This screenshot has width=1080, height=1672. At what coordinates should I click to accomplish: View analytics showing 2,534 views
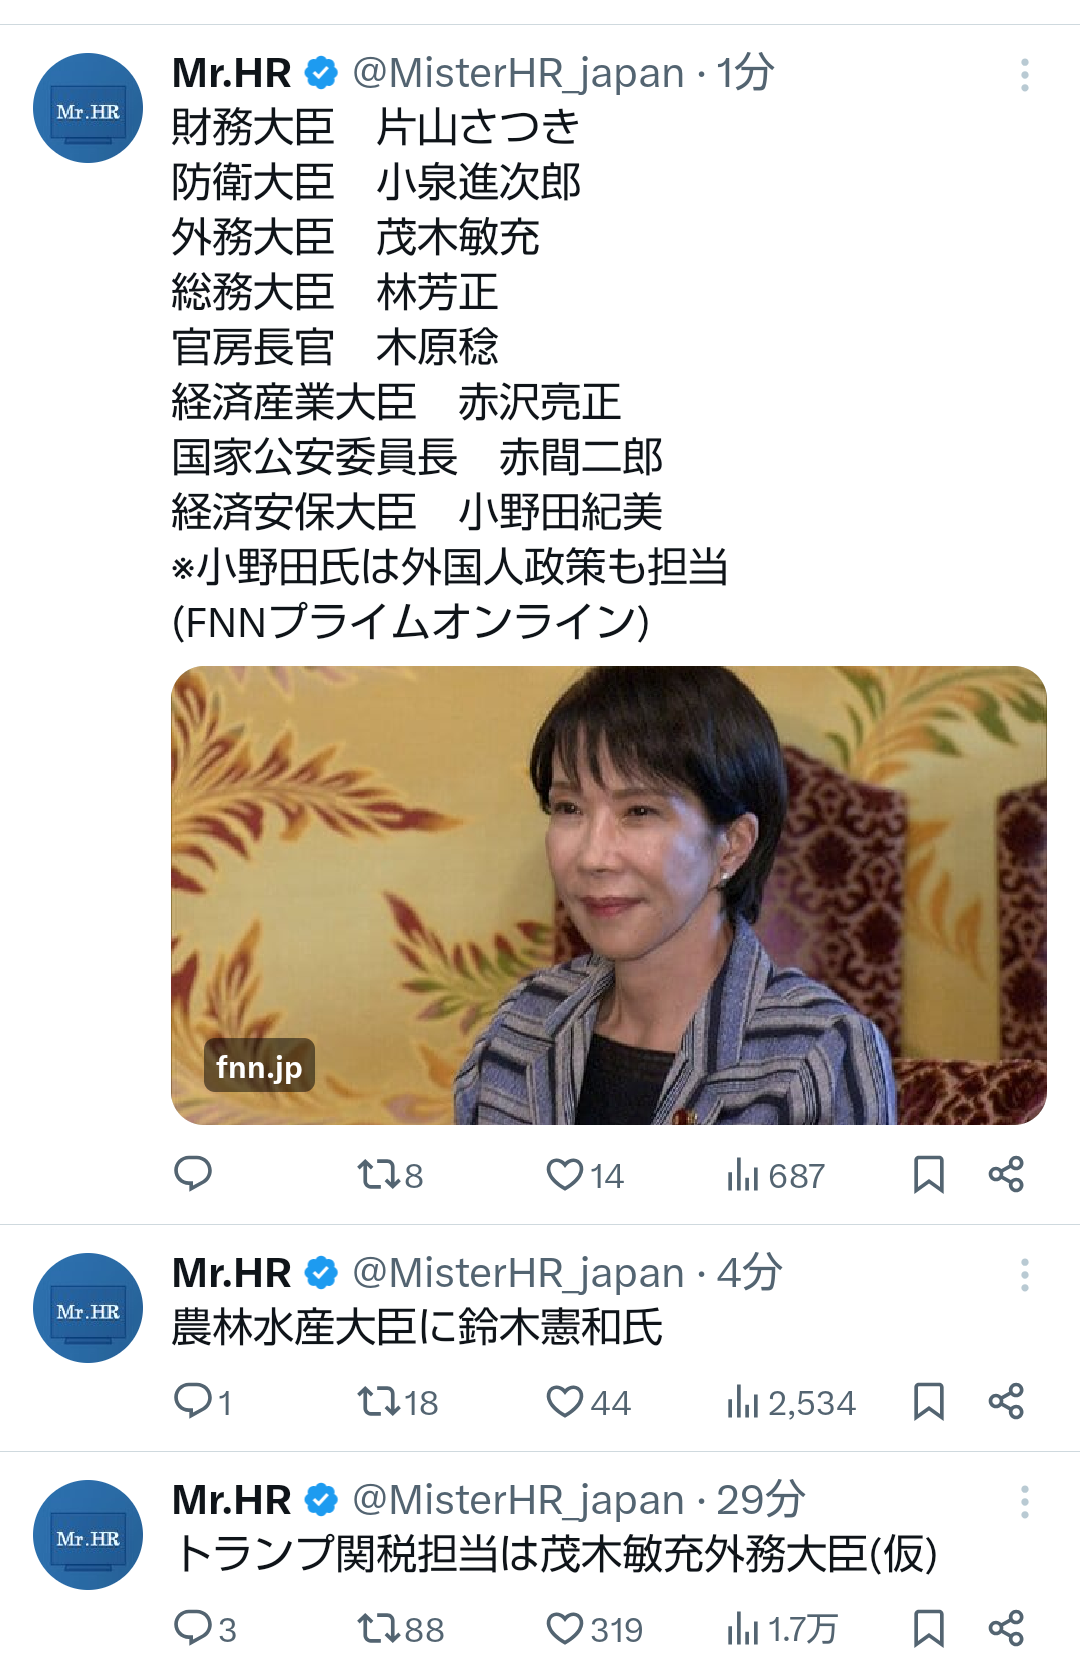click(x=791, y=1402)
